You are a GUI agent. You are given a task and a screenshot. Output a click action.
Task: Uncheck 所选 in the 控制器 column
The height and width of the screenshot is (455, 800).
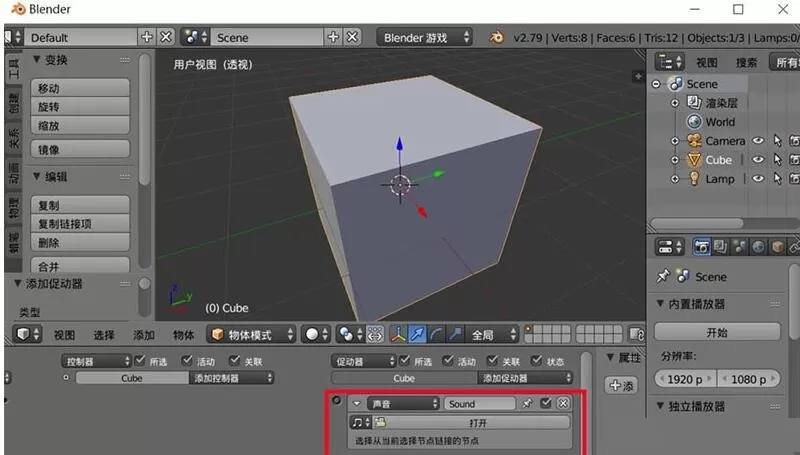point(140,361)
